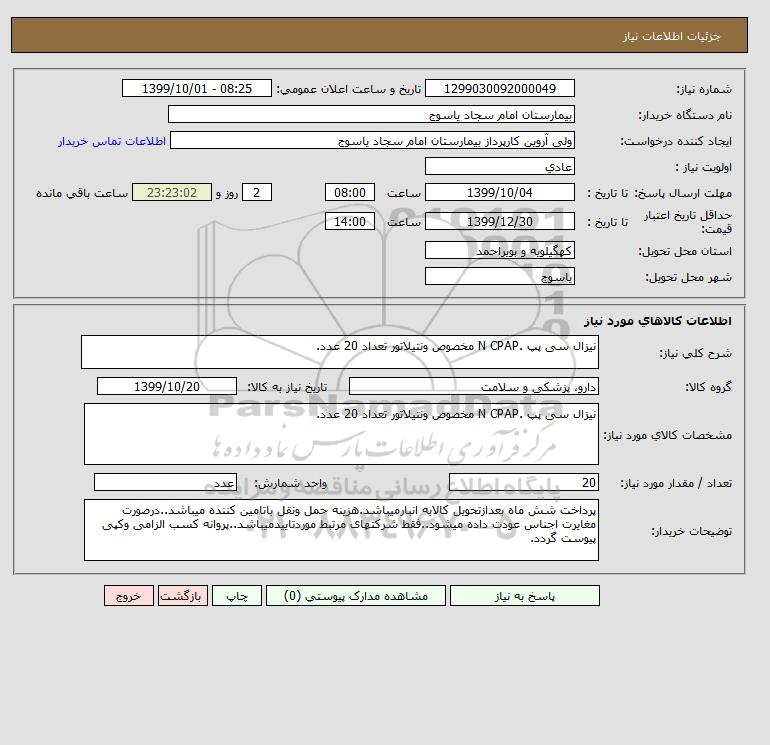Screen dimensions: 770x745
Task: Click the label مشخصات کالای مورد نیاز:
Action: (668, 435)
